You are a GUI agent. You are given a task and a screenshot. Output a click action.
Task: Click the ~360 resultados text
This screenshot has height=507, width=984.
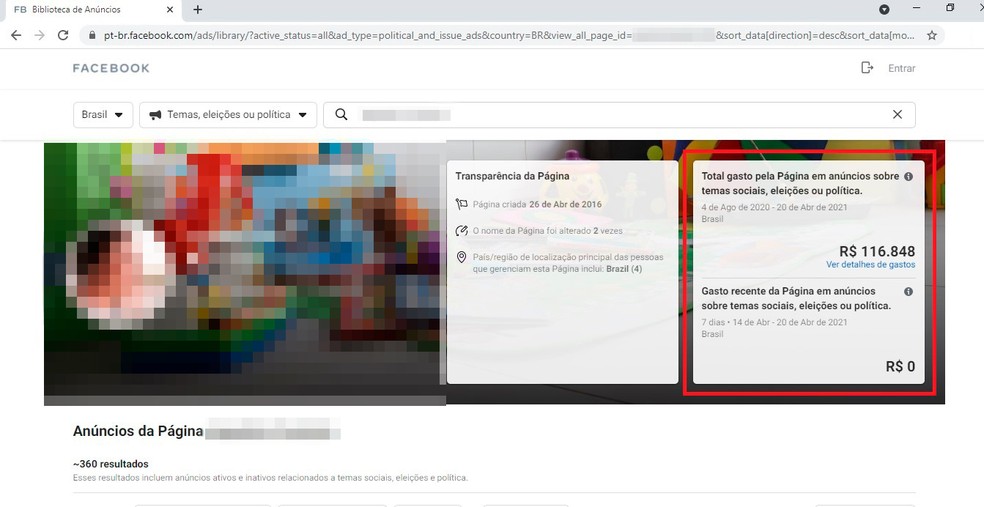[110, 464]
